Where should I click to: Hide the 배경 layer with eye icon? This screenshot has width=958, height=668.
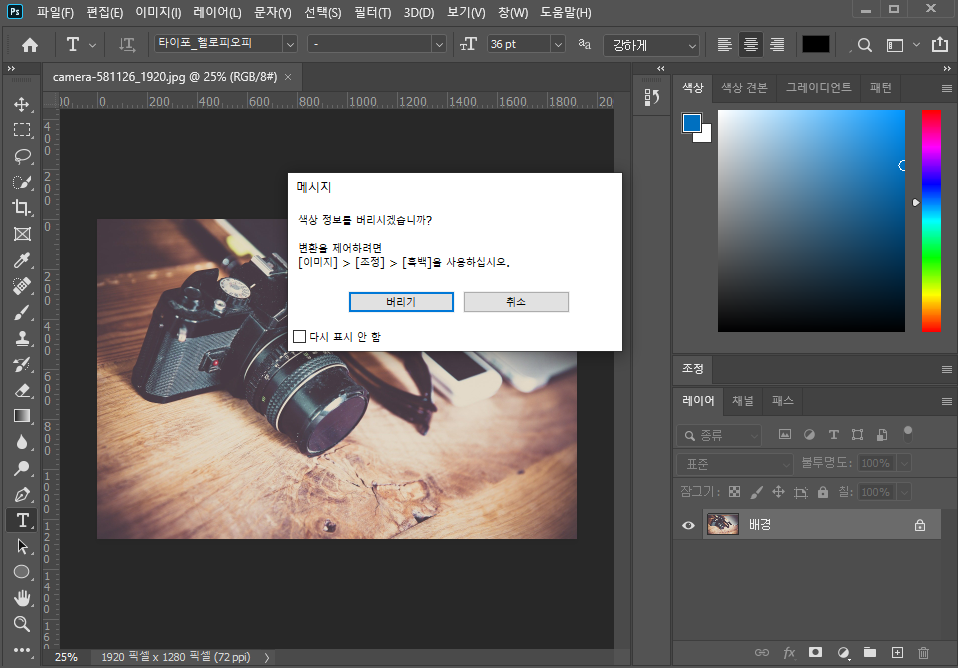pos(688,525)
